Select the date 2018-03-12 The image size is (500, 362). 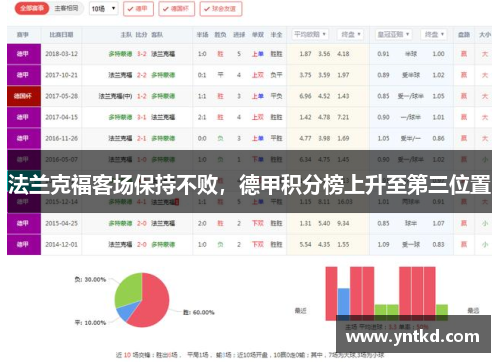click(x=61, y=54)
